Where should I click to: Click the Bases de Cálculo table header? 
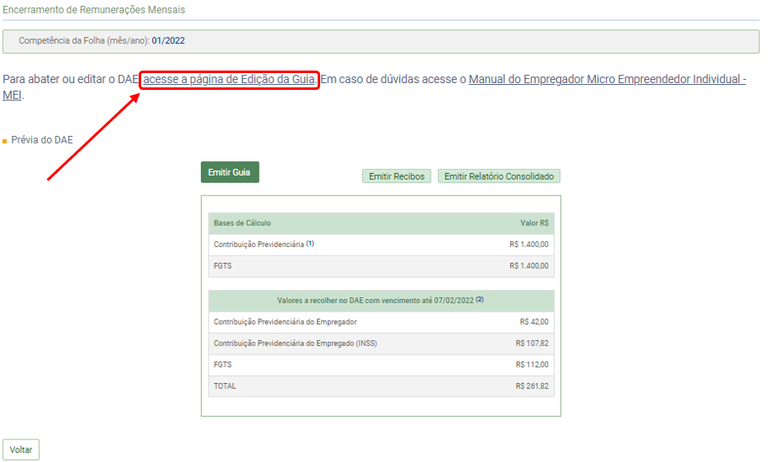point(242,223)
